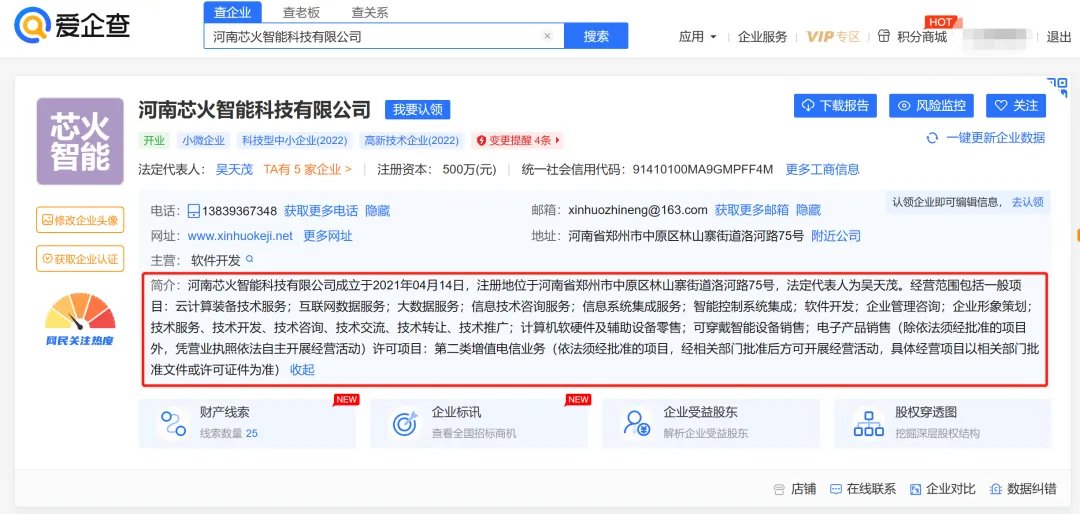1080x514 pixels.
Task: Click the 高新技术企业(2022) tag
Action: click(x=412, y=141)
